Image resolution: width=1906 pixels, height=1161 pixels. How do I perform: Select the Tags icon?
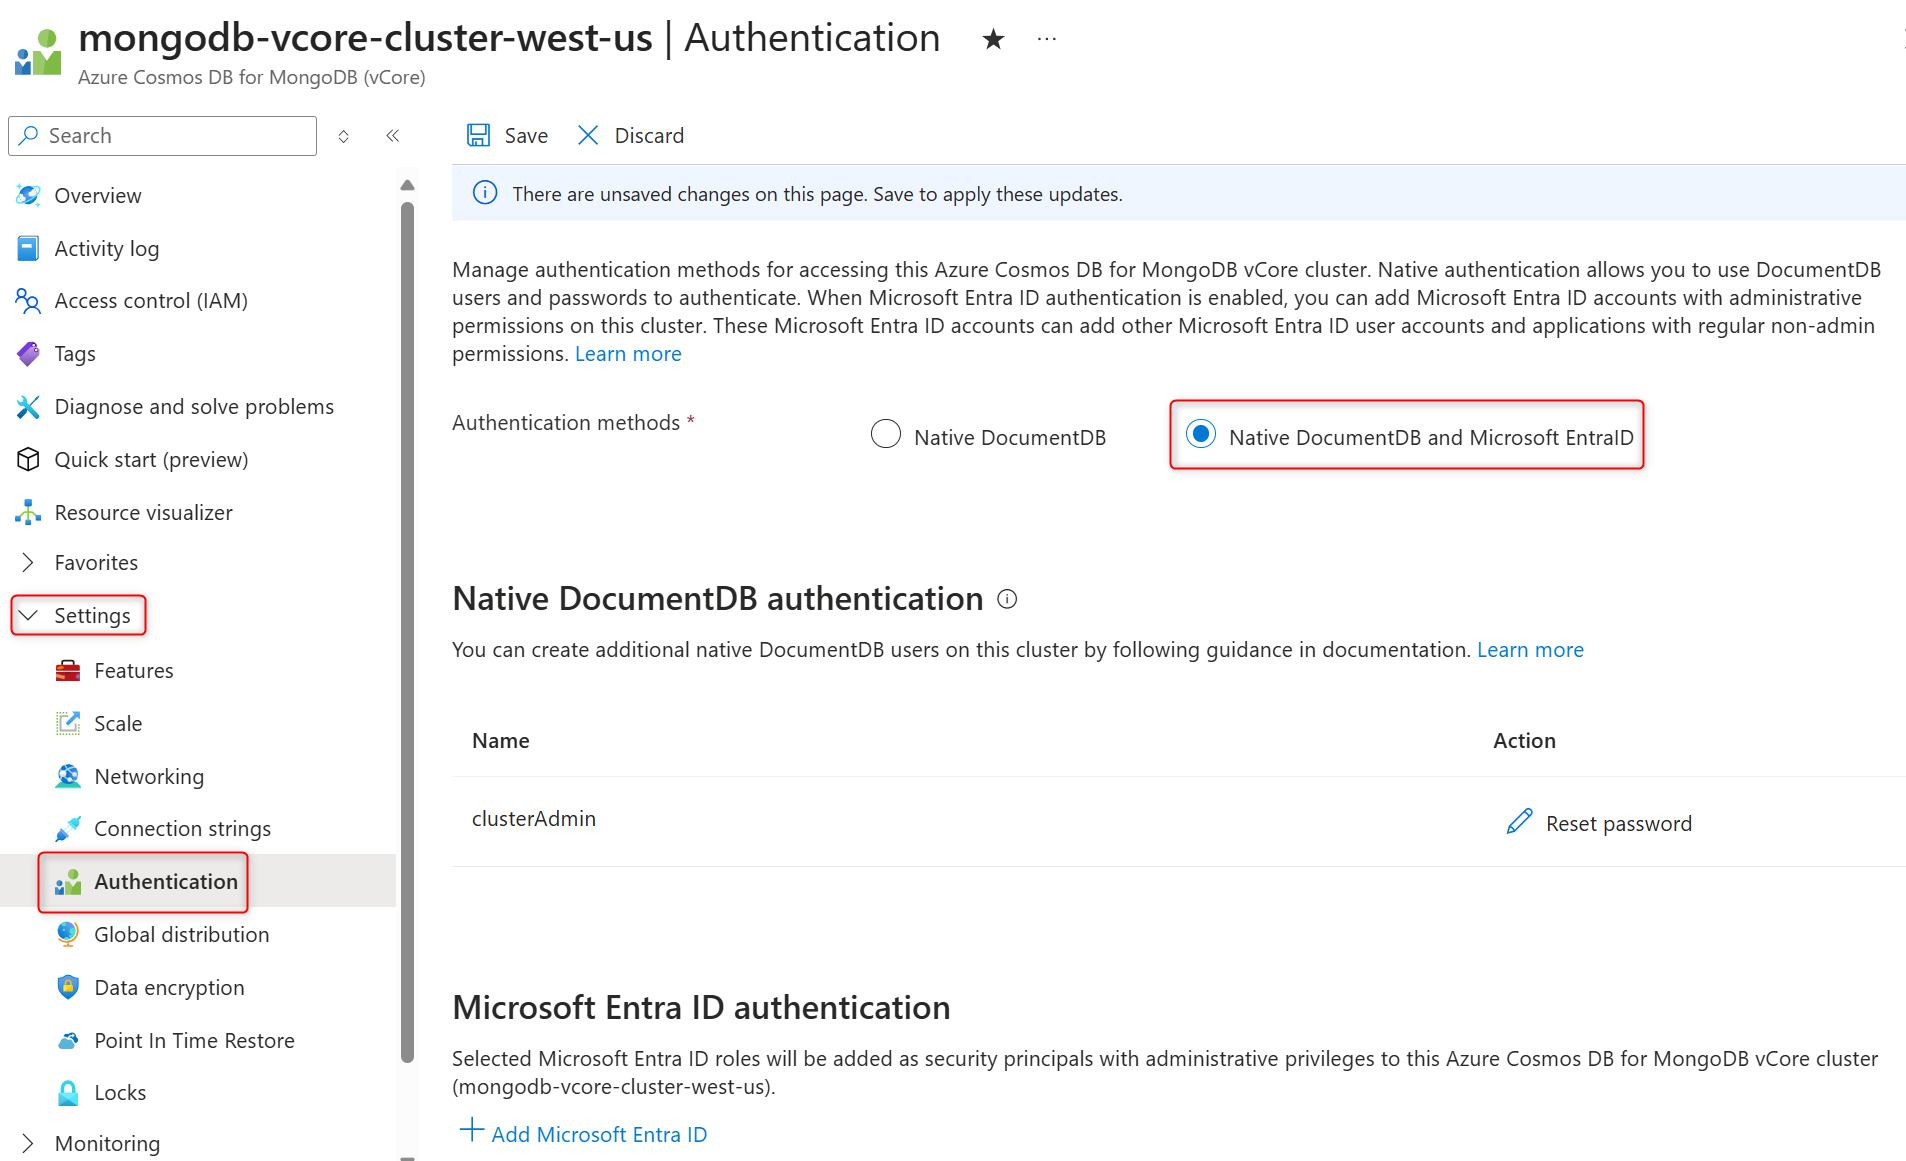[27, 353]
